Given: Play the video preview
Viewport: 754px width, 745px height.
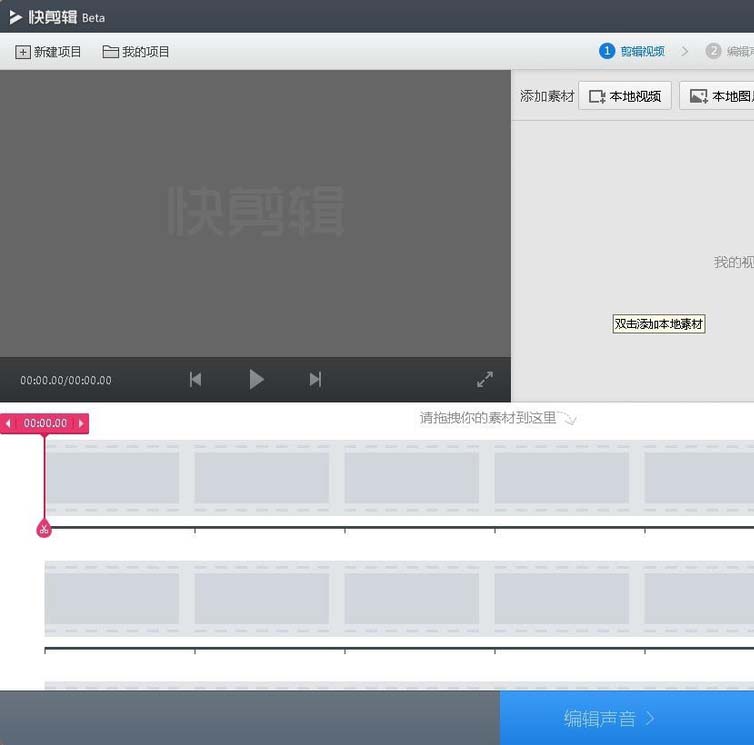Looking at the screenshot, I should pos(256,379).
